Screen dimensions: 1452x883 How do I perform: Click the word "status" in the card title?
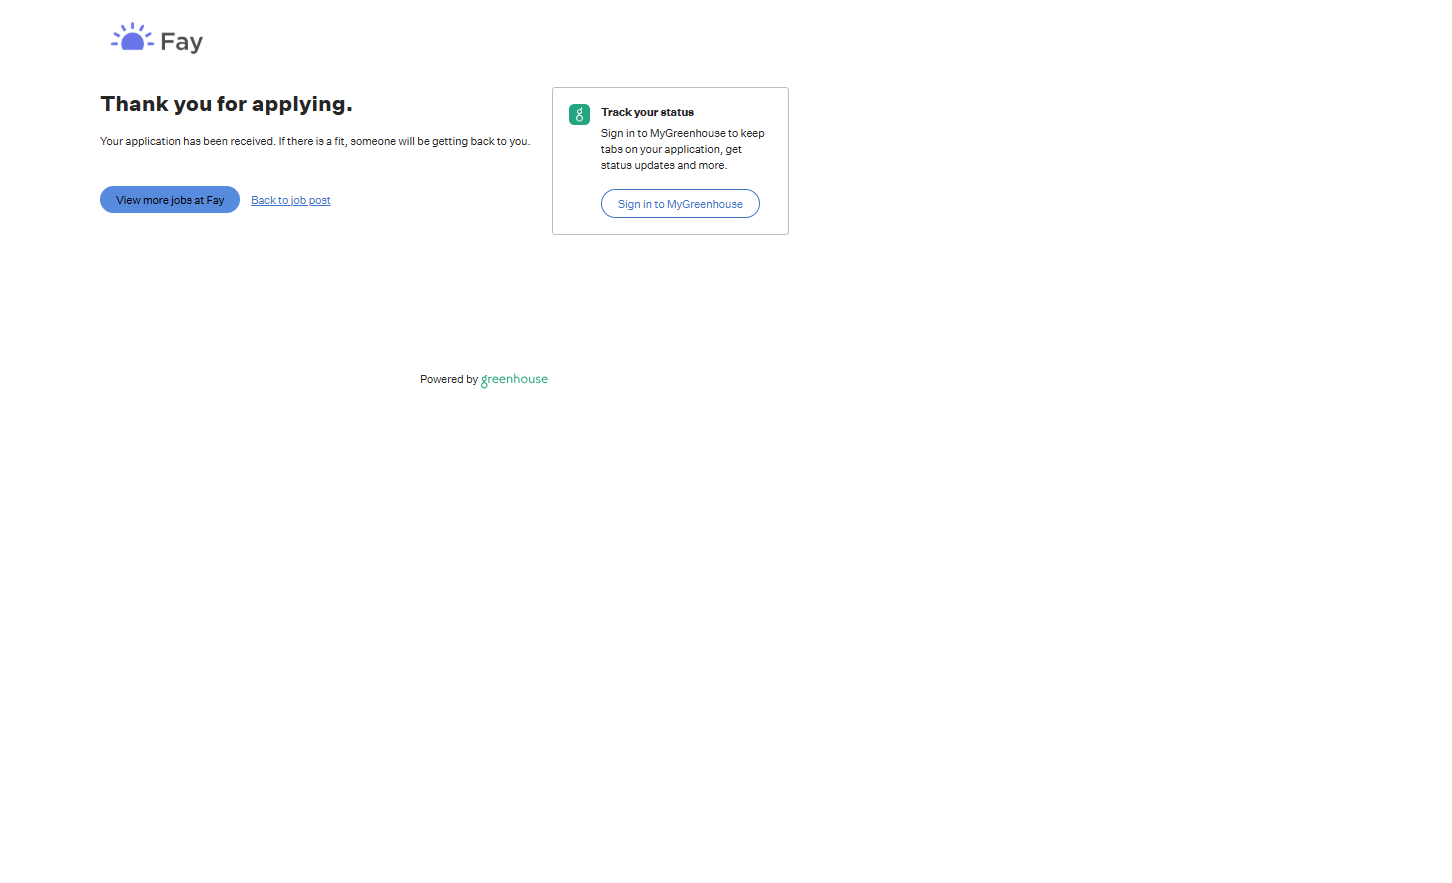coord(677,113)
